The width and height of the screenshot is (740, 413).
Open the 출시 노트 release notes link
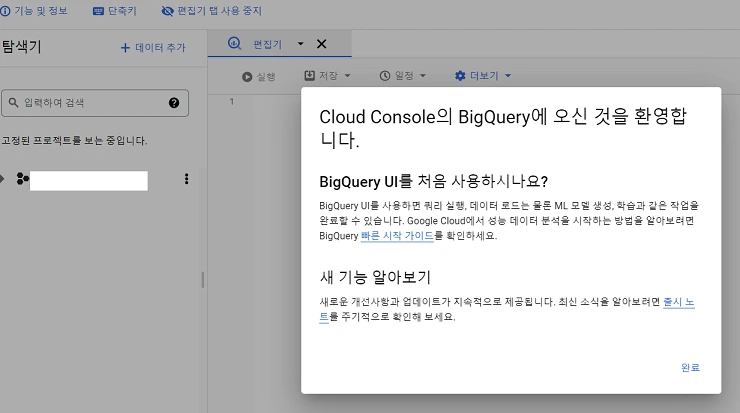pos(679,302)
